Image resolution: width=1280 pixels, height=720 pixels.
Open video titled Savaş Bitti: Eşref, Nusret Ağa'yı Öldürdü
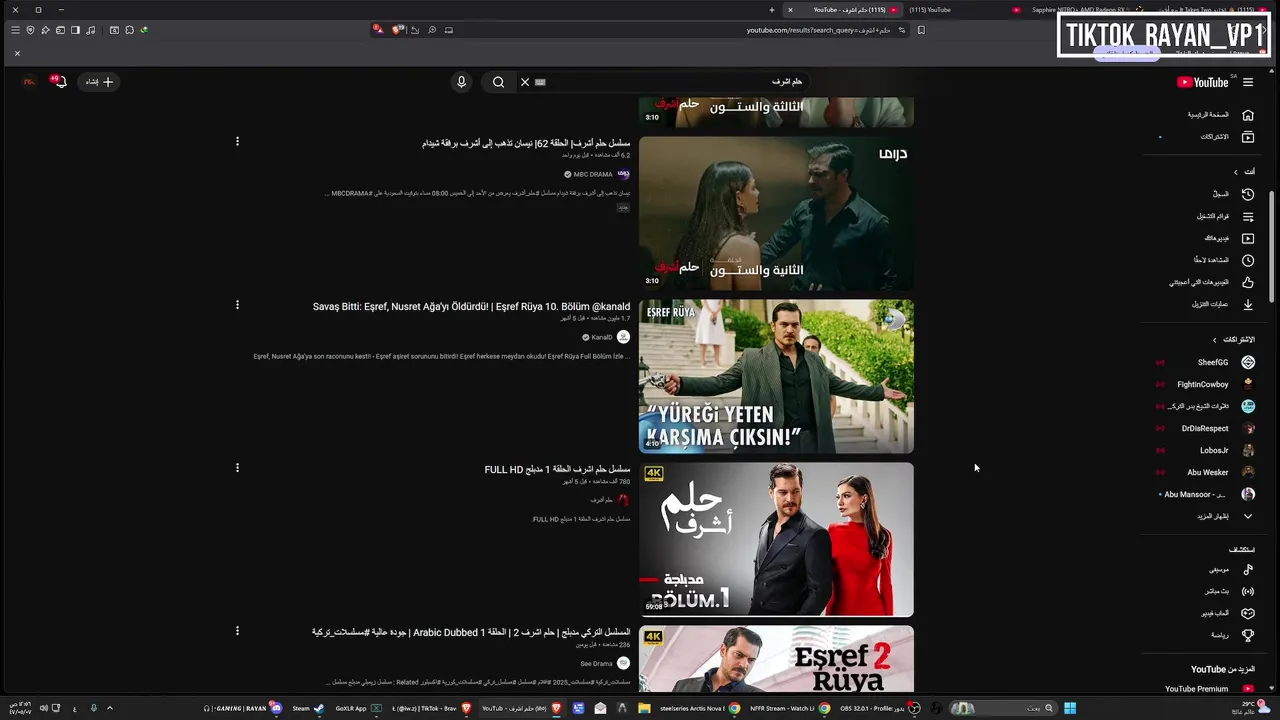[x=471, y=307]
